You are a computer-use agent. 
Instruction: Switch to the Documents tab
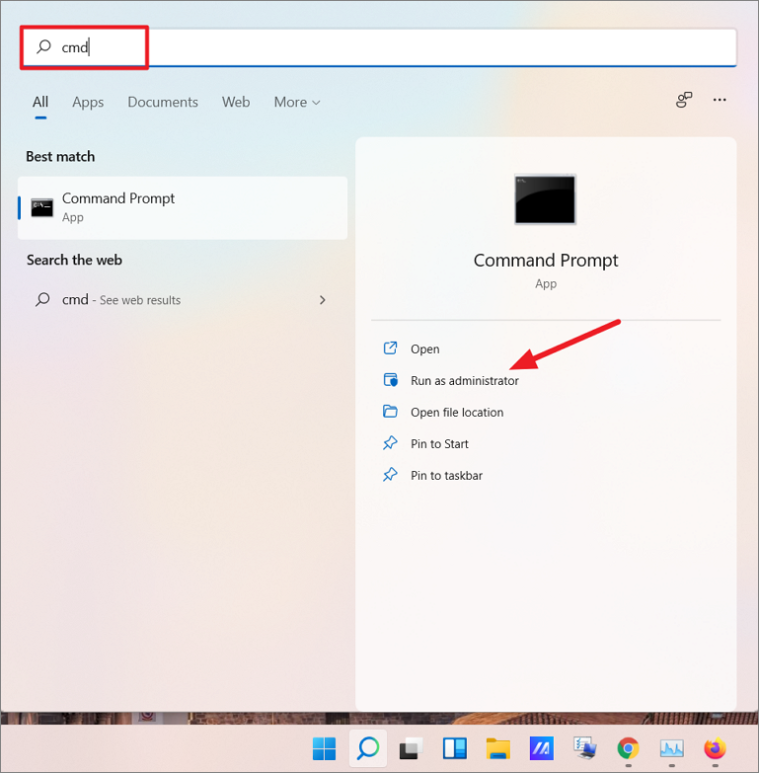pos(163,102)
